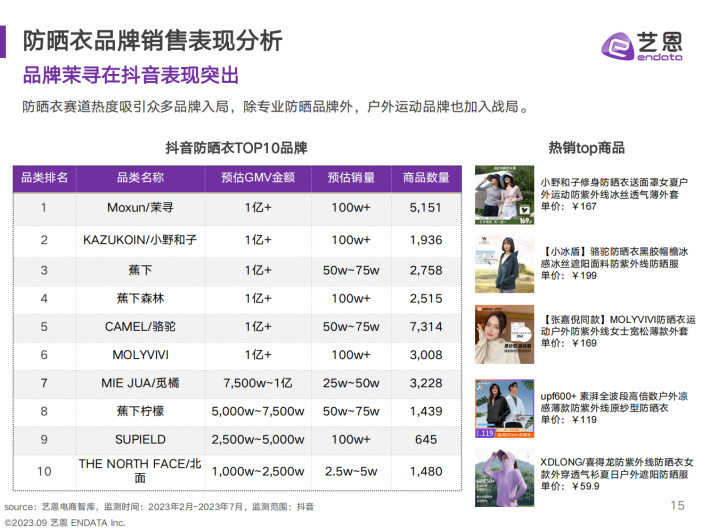Select the 商品数量 column header

[426, 178]
